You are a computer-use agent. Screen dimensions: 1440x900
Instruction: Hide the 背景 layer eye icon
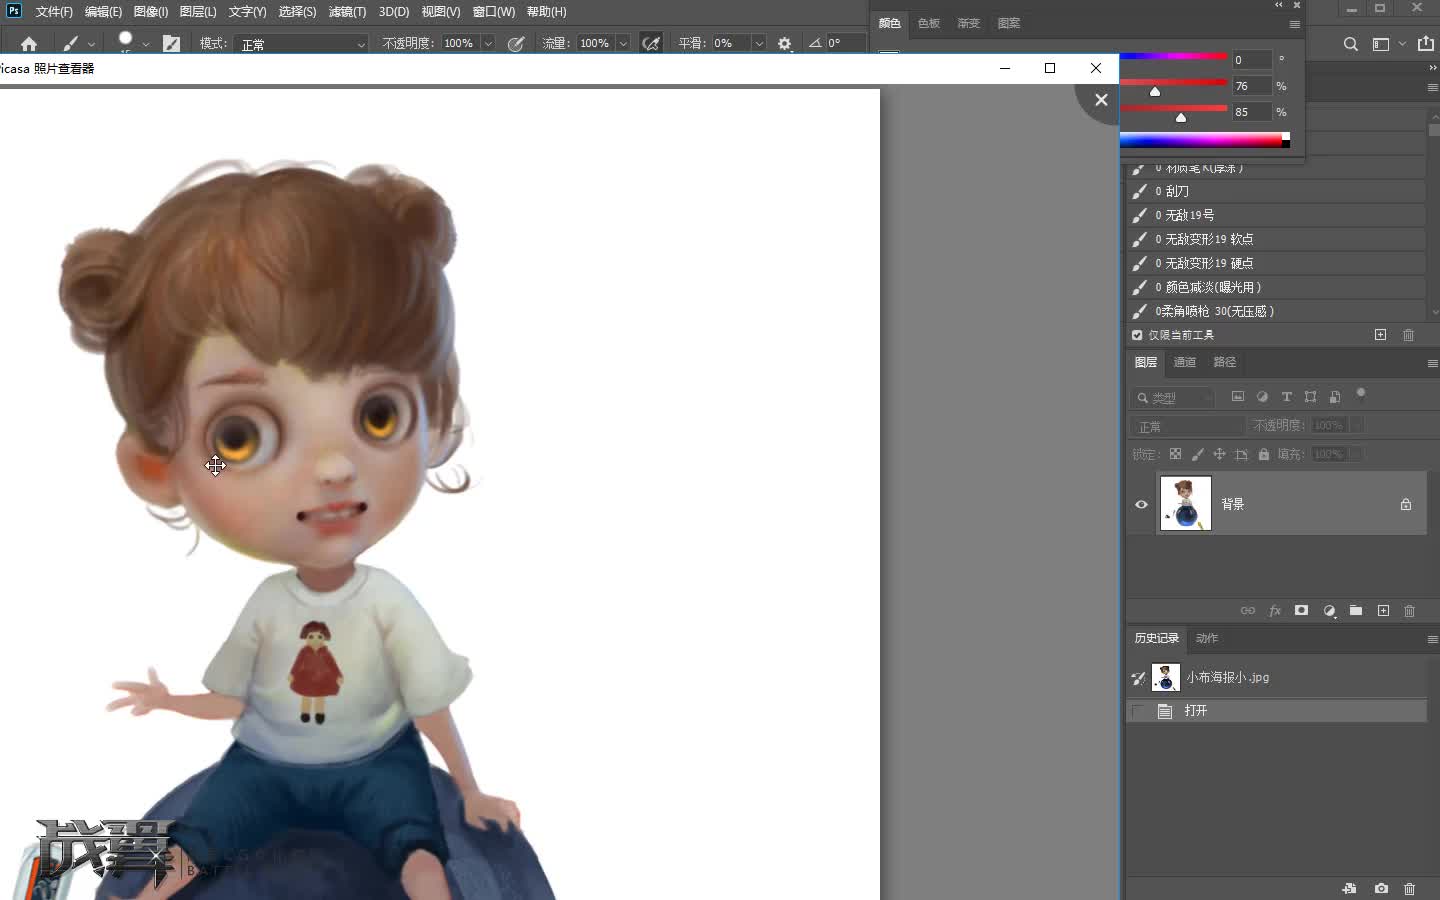(x=1141, y=505)
